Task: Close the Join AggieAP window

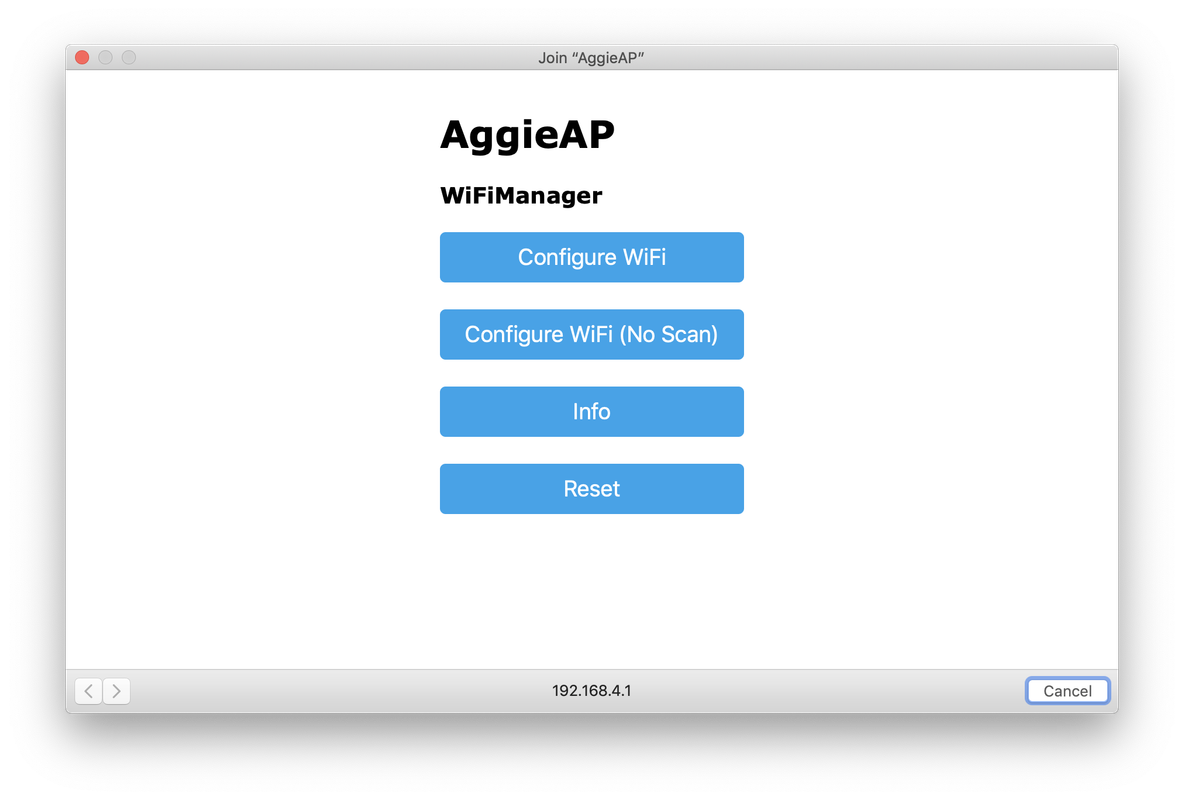Action: click(x=82, y=57)
